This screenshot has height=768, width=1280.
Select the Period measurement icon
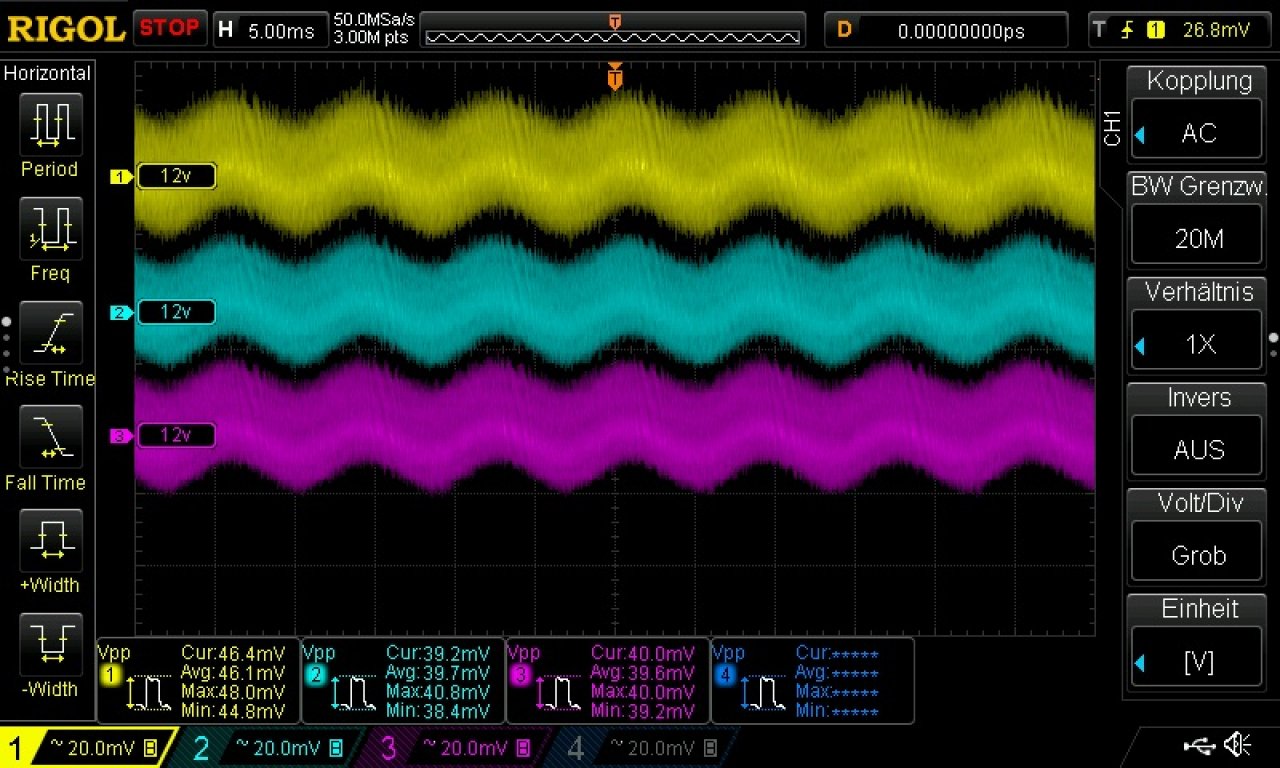50,123
